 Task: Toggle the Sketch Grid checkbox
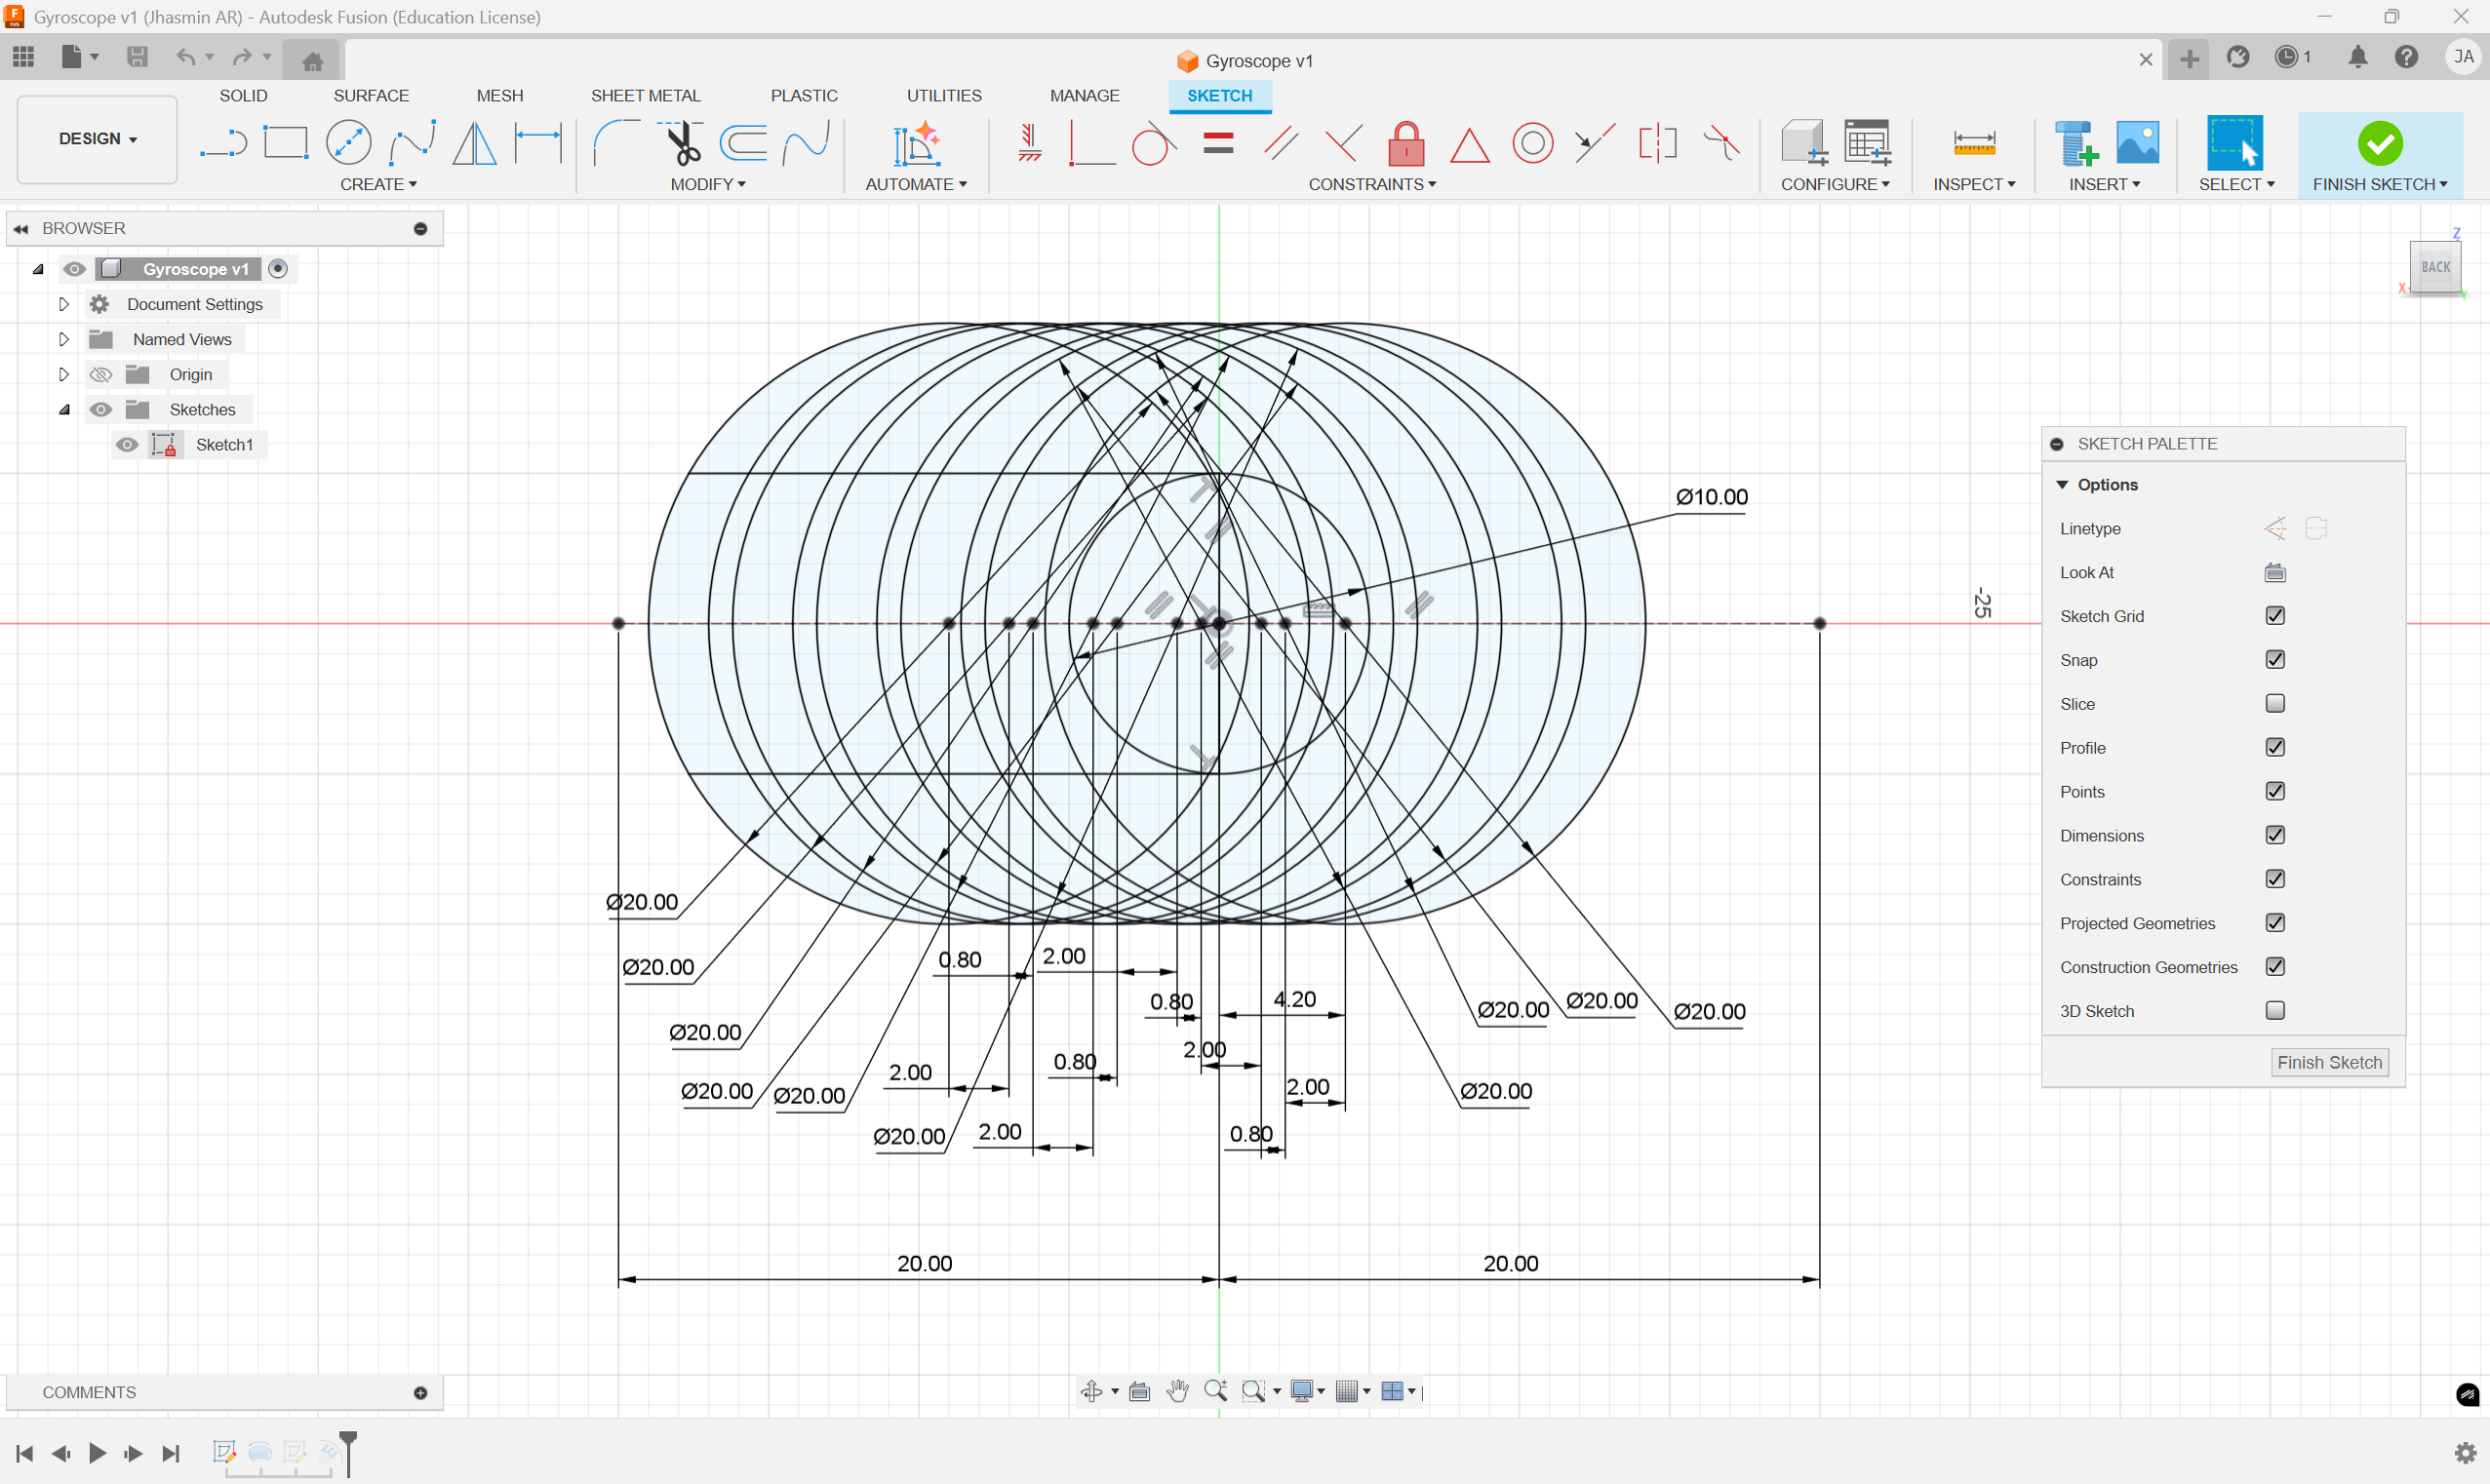point(2275,615)
